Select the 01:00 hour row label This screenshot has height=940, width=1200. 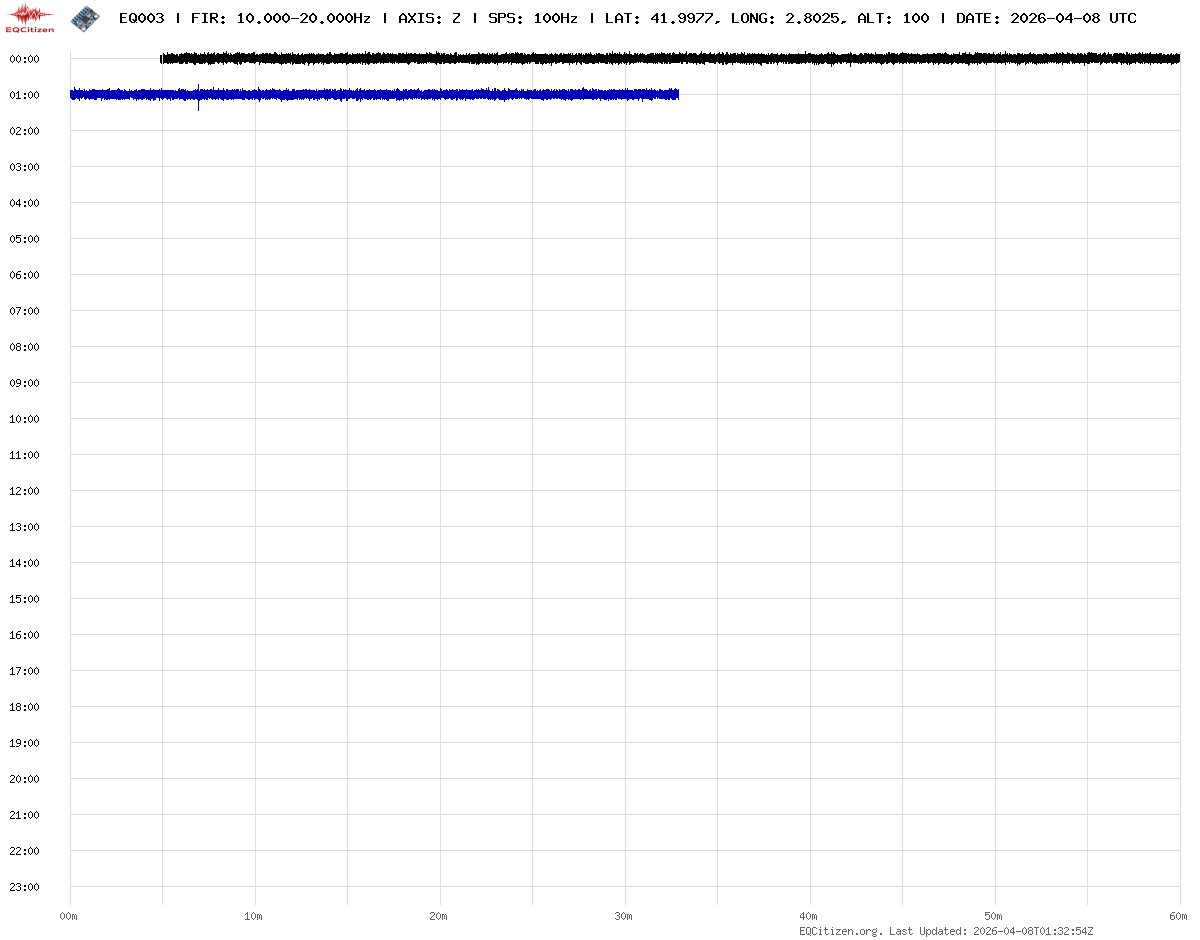pyautogui.click(x=24, y=95)
